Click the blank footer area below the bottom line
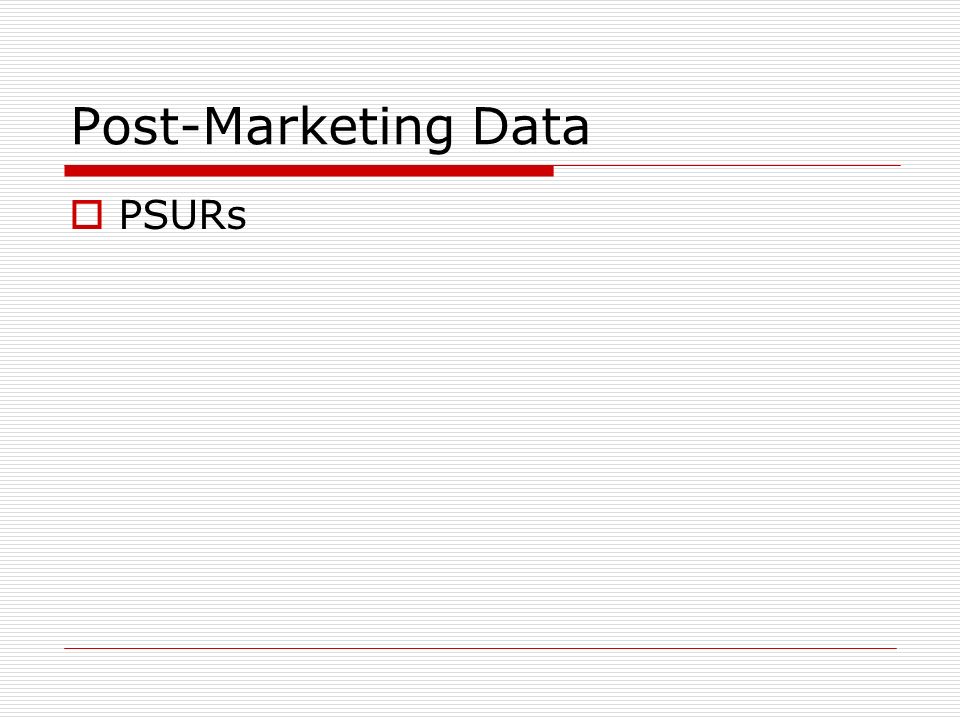This screenshot has width=960, height=720. coord(481,684)
